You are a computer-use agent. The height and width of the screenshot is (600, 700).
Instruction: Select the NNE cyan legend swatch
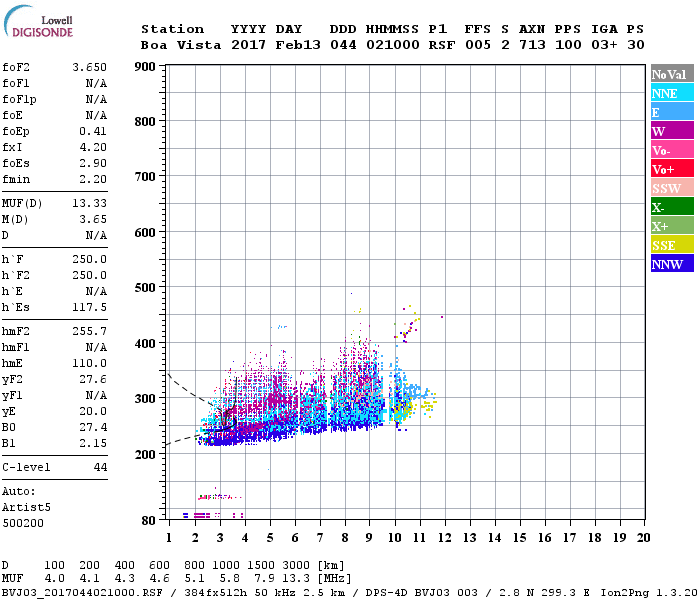coord(672,92)
